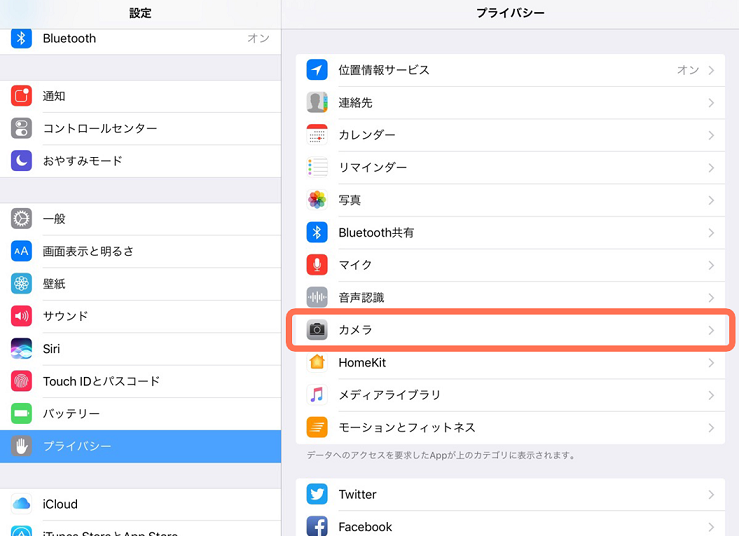
Task: Tap the カメラ camera icon
Action: click(317, 330)
